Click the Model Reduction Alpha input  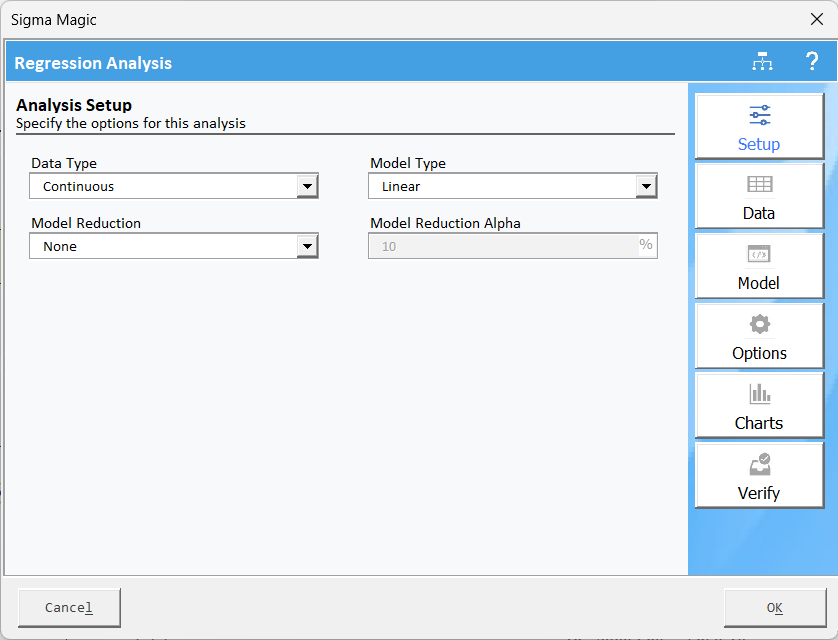coord(513,246)
